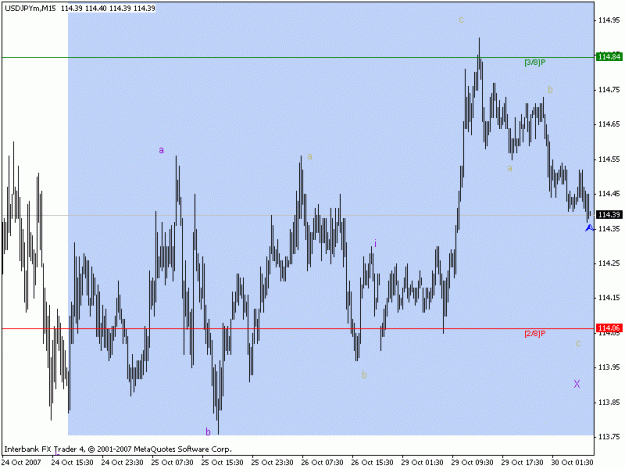Click the purple X wave label
The height and width of the screenshot is (469, 625).
[x=577, y=384]
